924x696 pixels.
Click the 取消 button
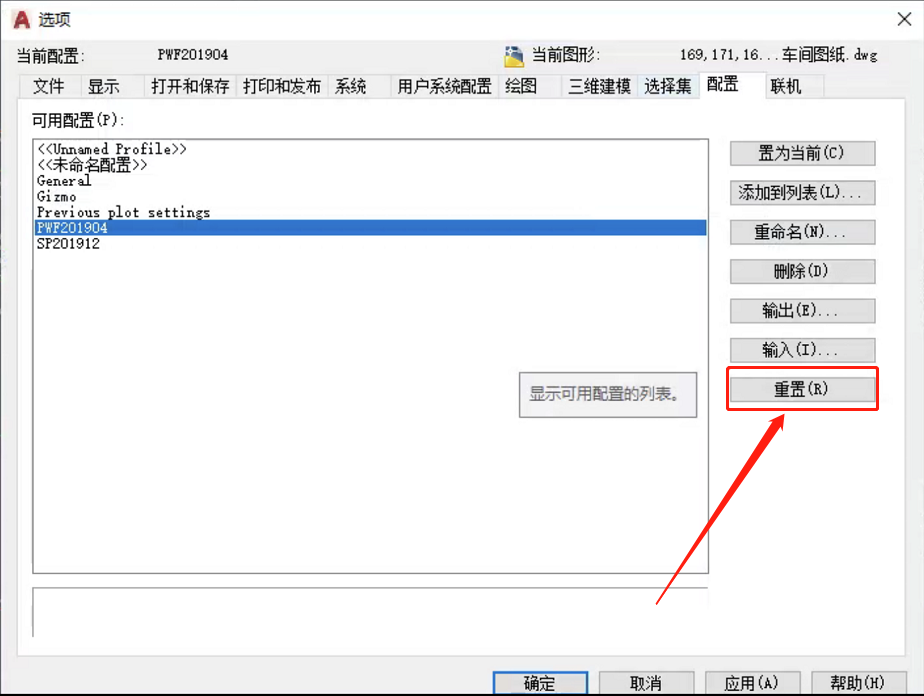(x=646, y=683)
